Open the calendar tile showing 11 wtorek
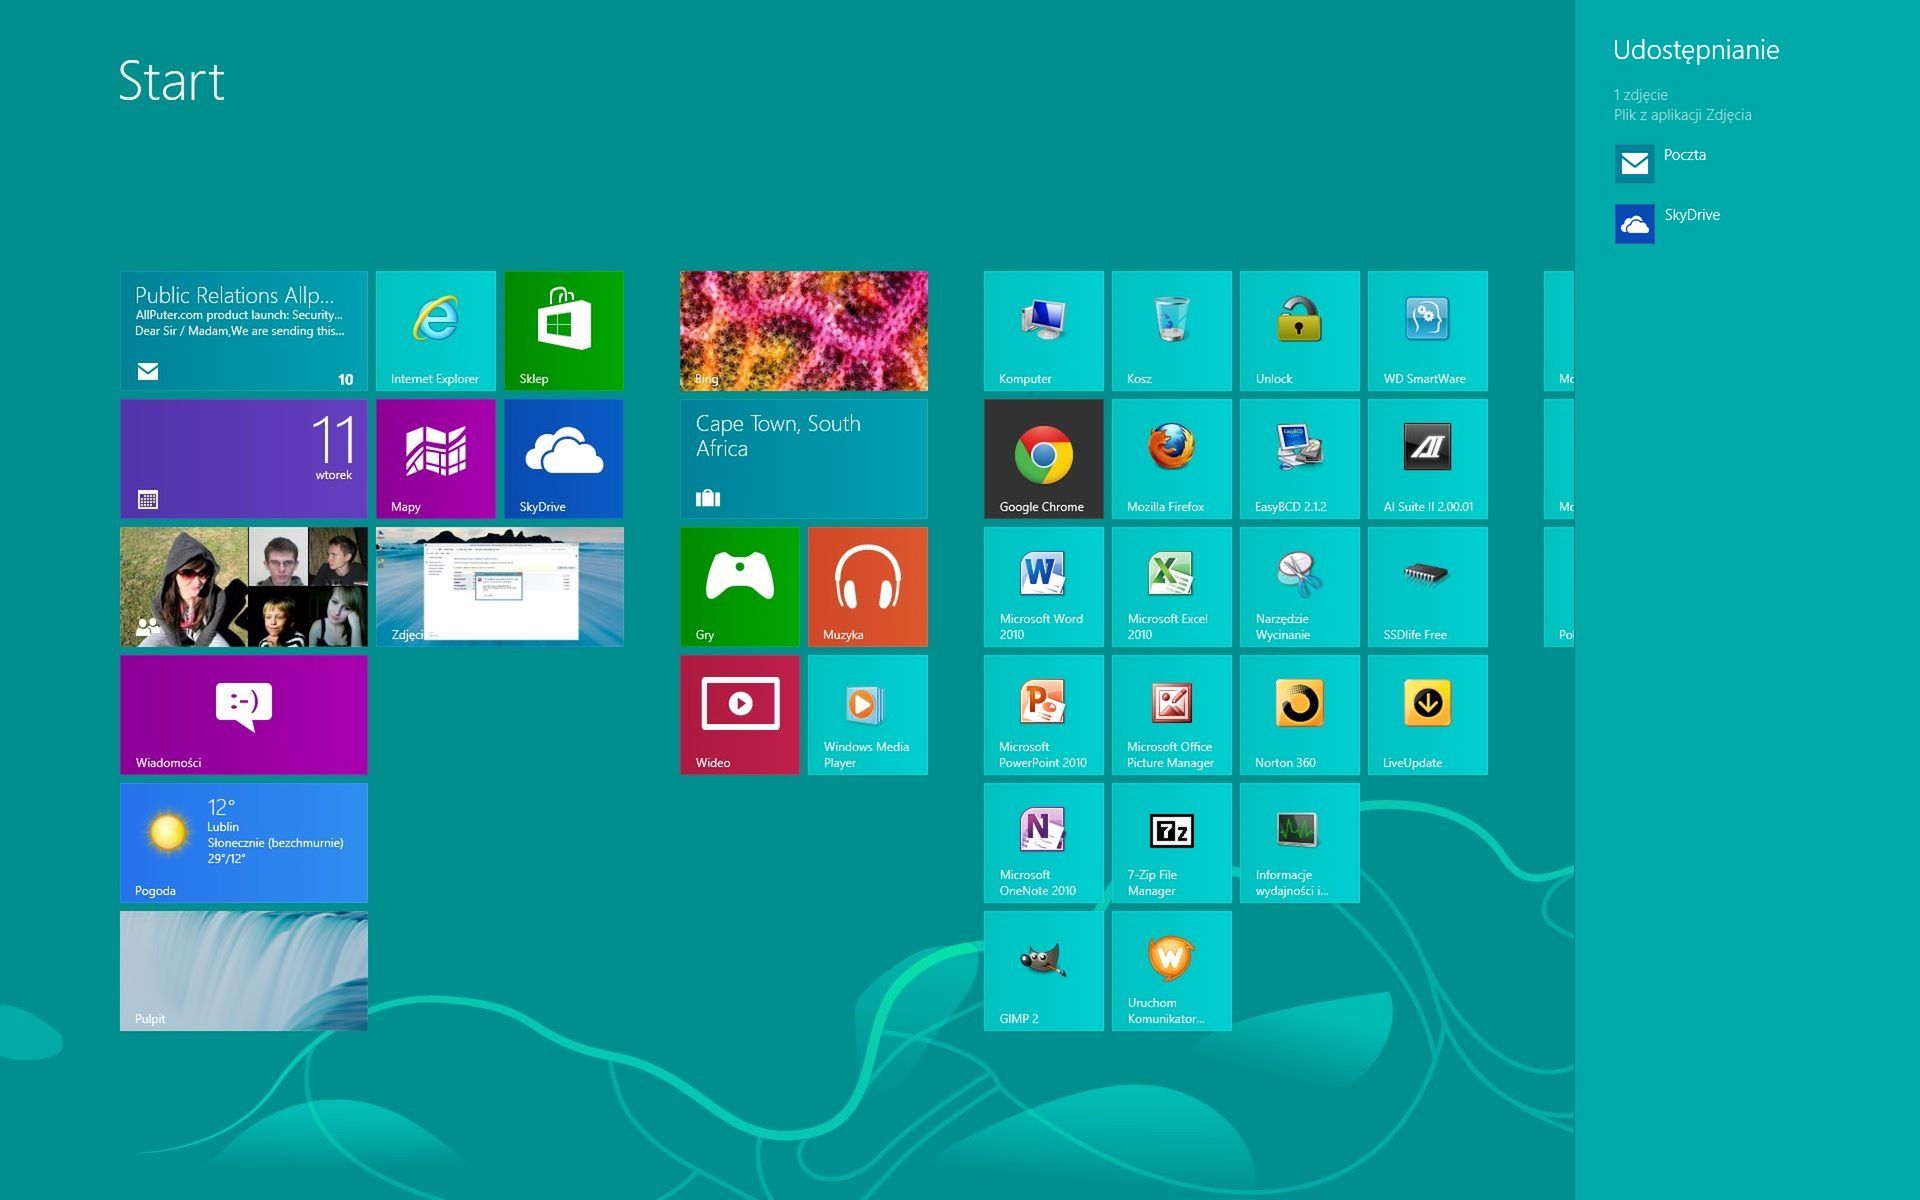The image size is (1920, 1200). click(x=244, y=459)
